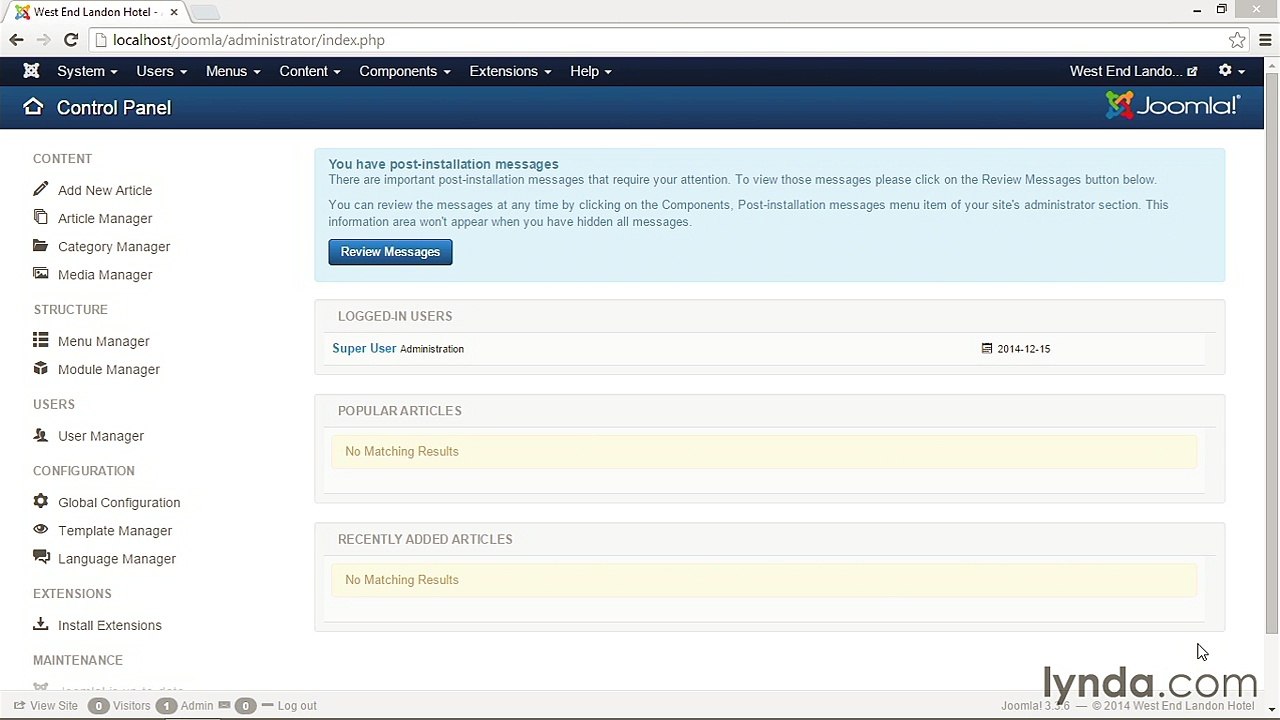1280x720 pixels.
Task: Open the Users dropdown menu
Action: pos(161,71)
